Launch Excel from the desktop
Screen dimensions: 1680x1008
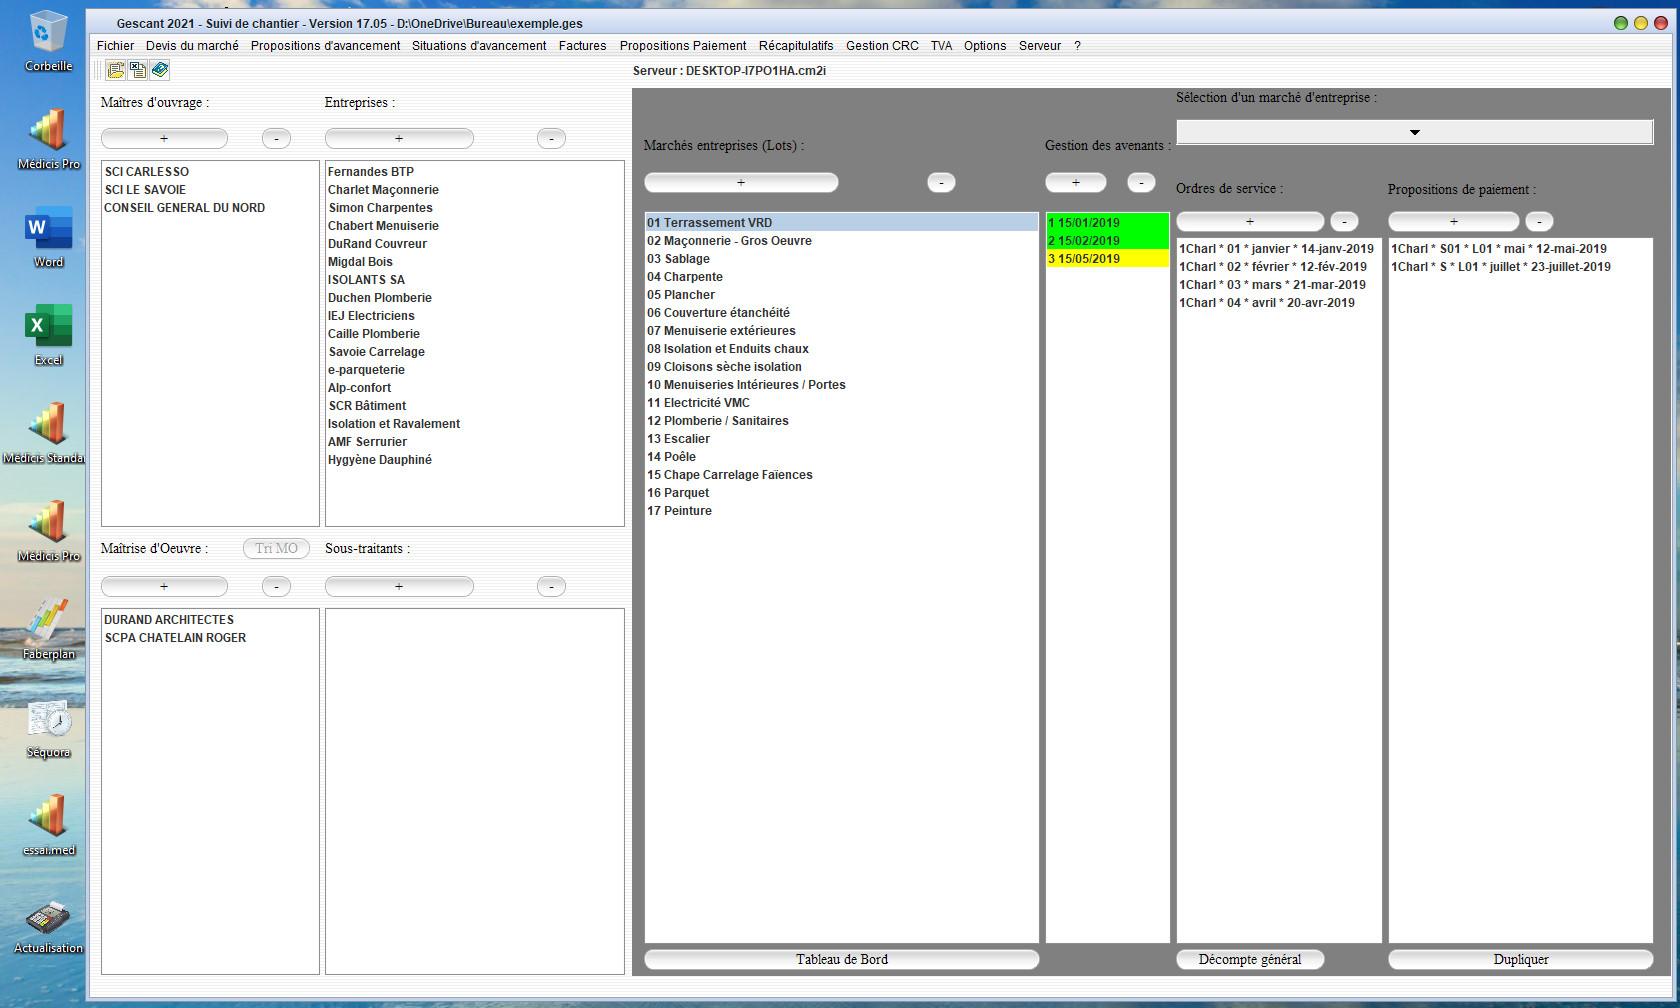pyautogui.click(x=48, y=335)
